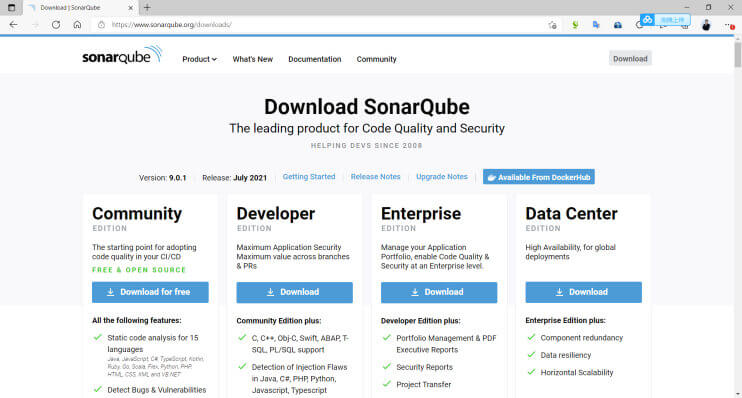Click the green check beside Security Reports
The height and width of the screenshot is (398, 742).
387,366
